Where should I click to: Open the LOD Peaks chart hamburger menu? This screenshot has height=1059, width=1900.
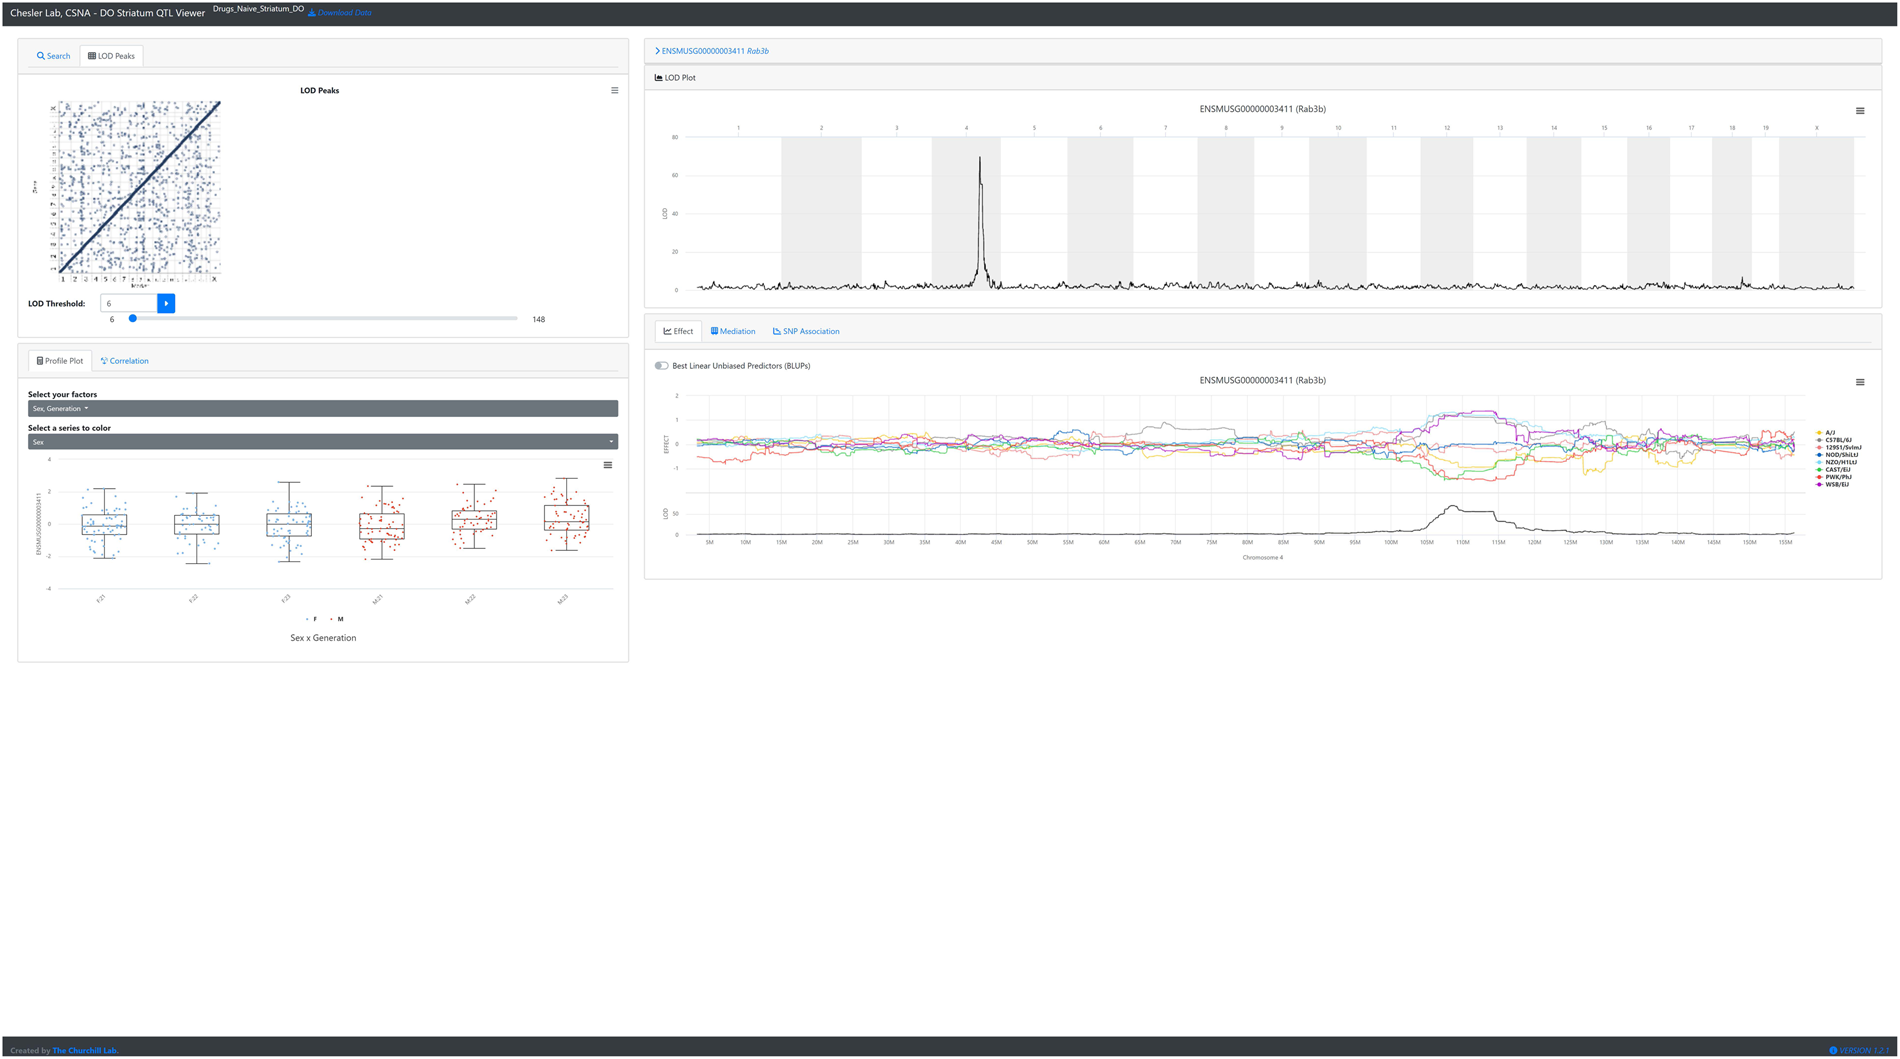(x=614, y=91)
